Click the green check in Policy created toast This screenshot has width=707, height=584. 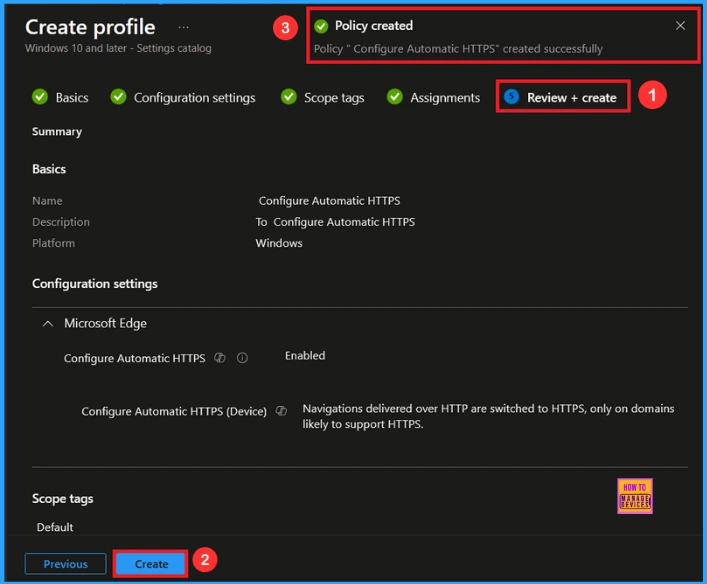321,26
